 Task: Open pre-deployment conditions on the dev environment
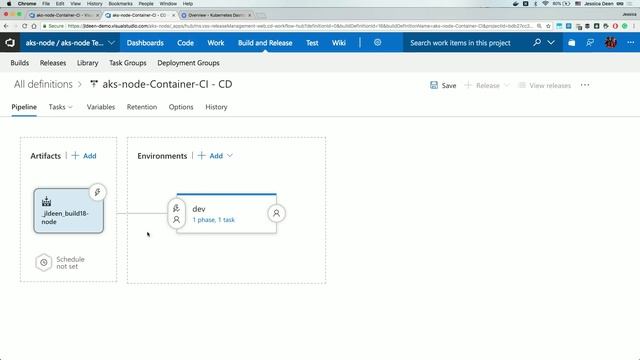[176, 214]
